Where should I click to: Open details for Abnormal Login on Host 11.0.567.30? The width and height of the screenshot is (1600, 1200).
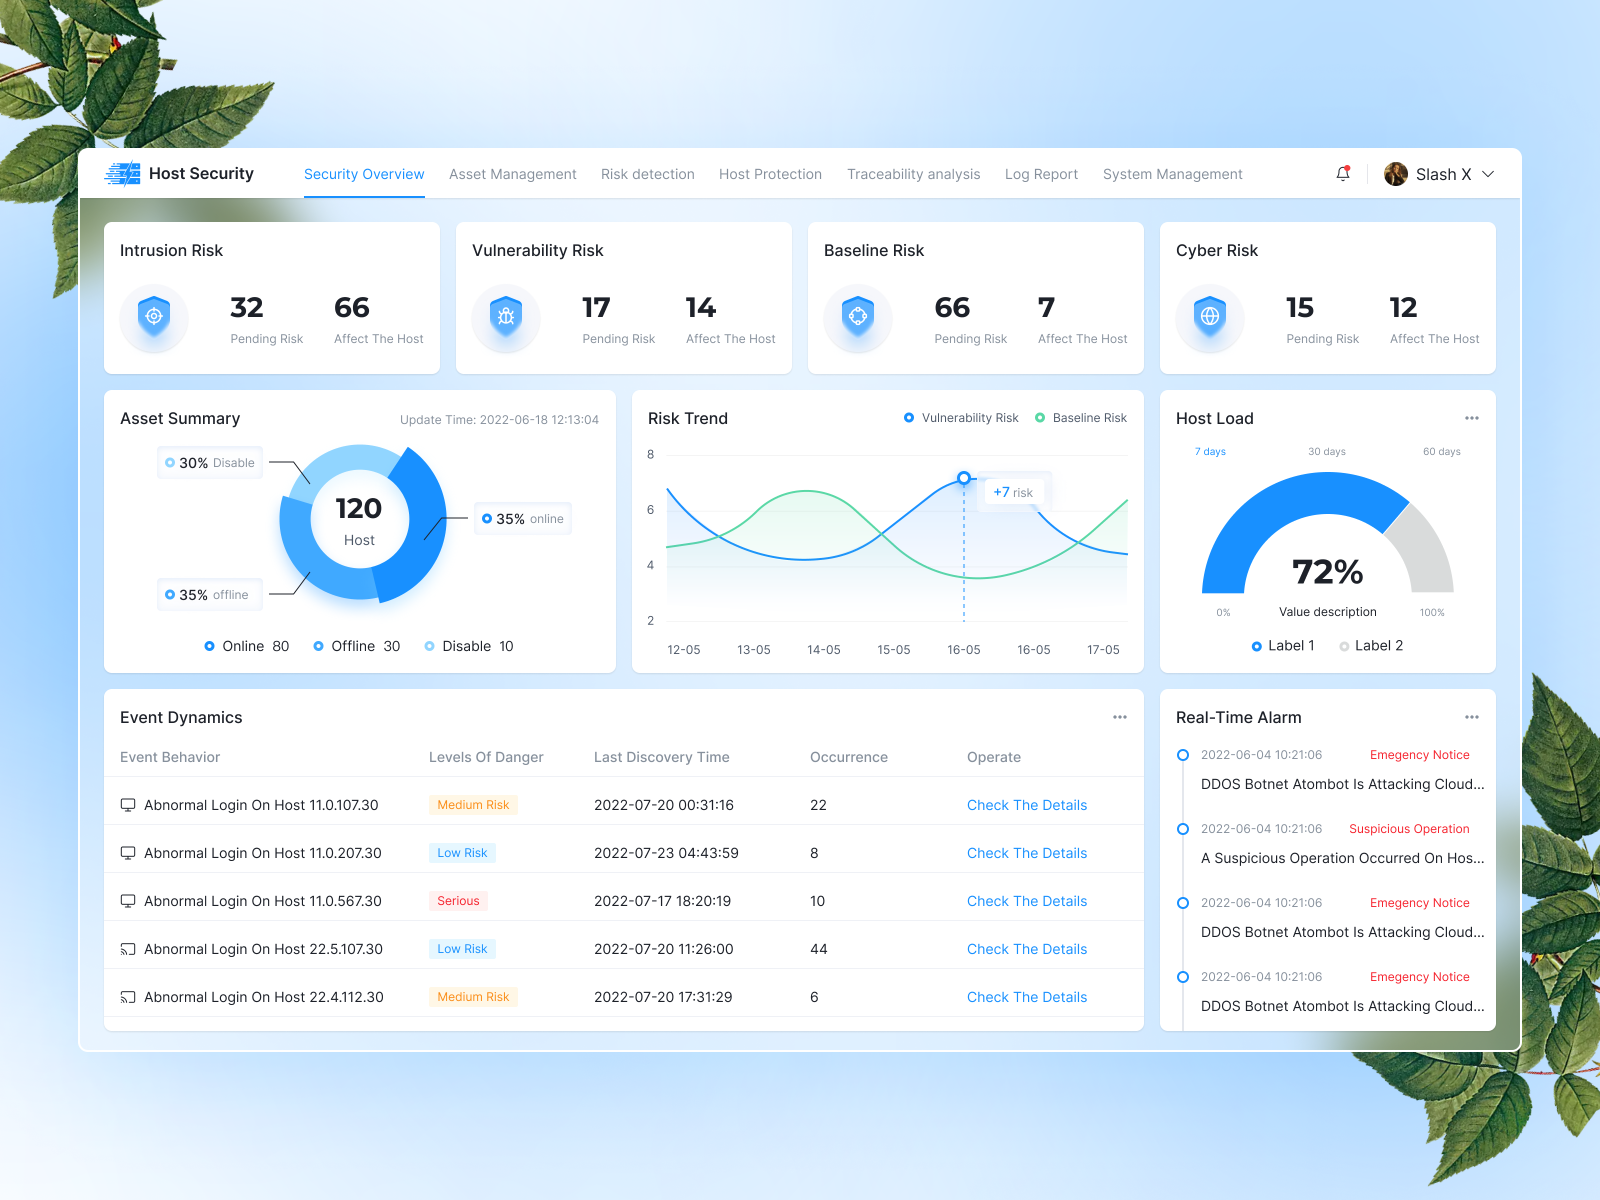[1026, 901]
